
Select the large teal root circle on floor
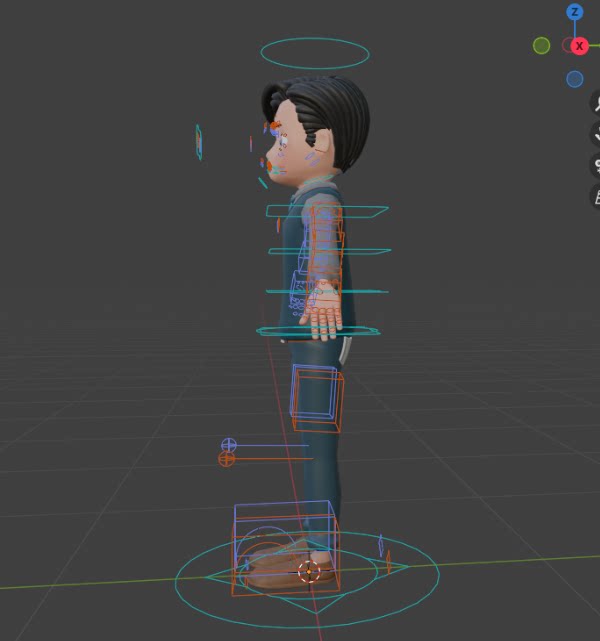(x=307, y=580)
